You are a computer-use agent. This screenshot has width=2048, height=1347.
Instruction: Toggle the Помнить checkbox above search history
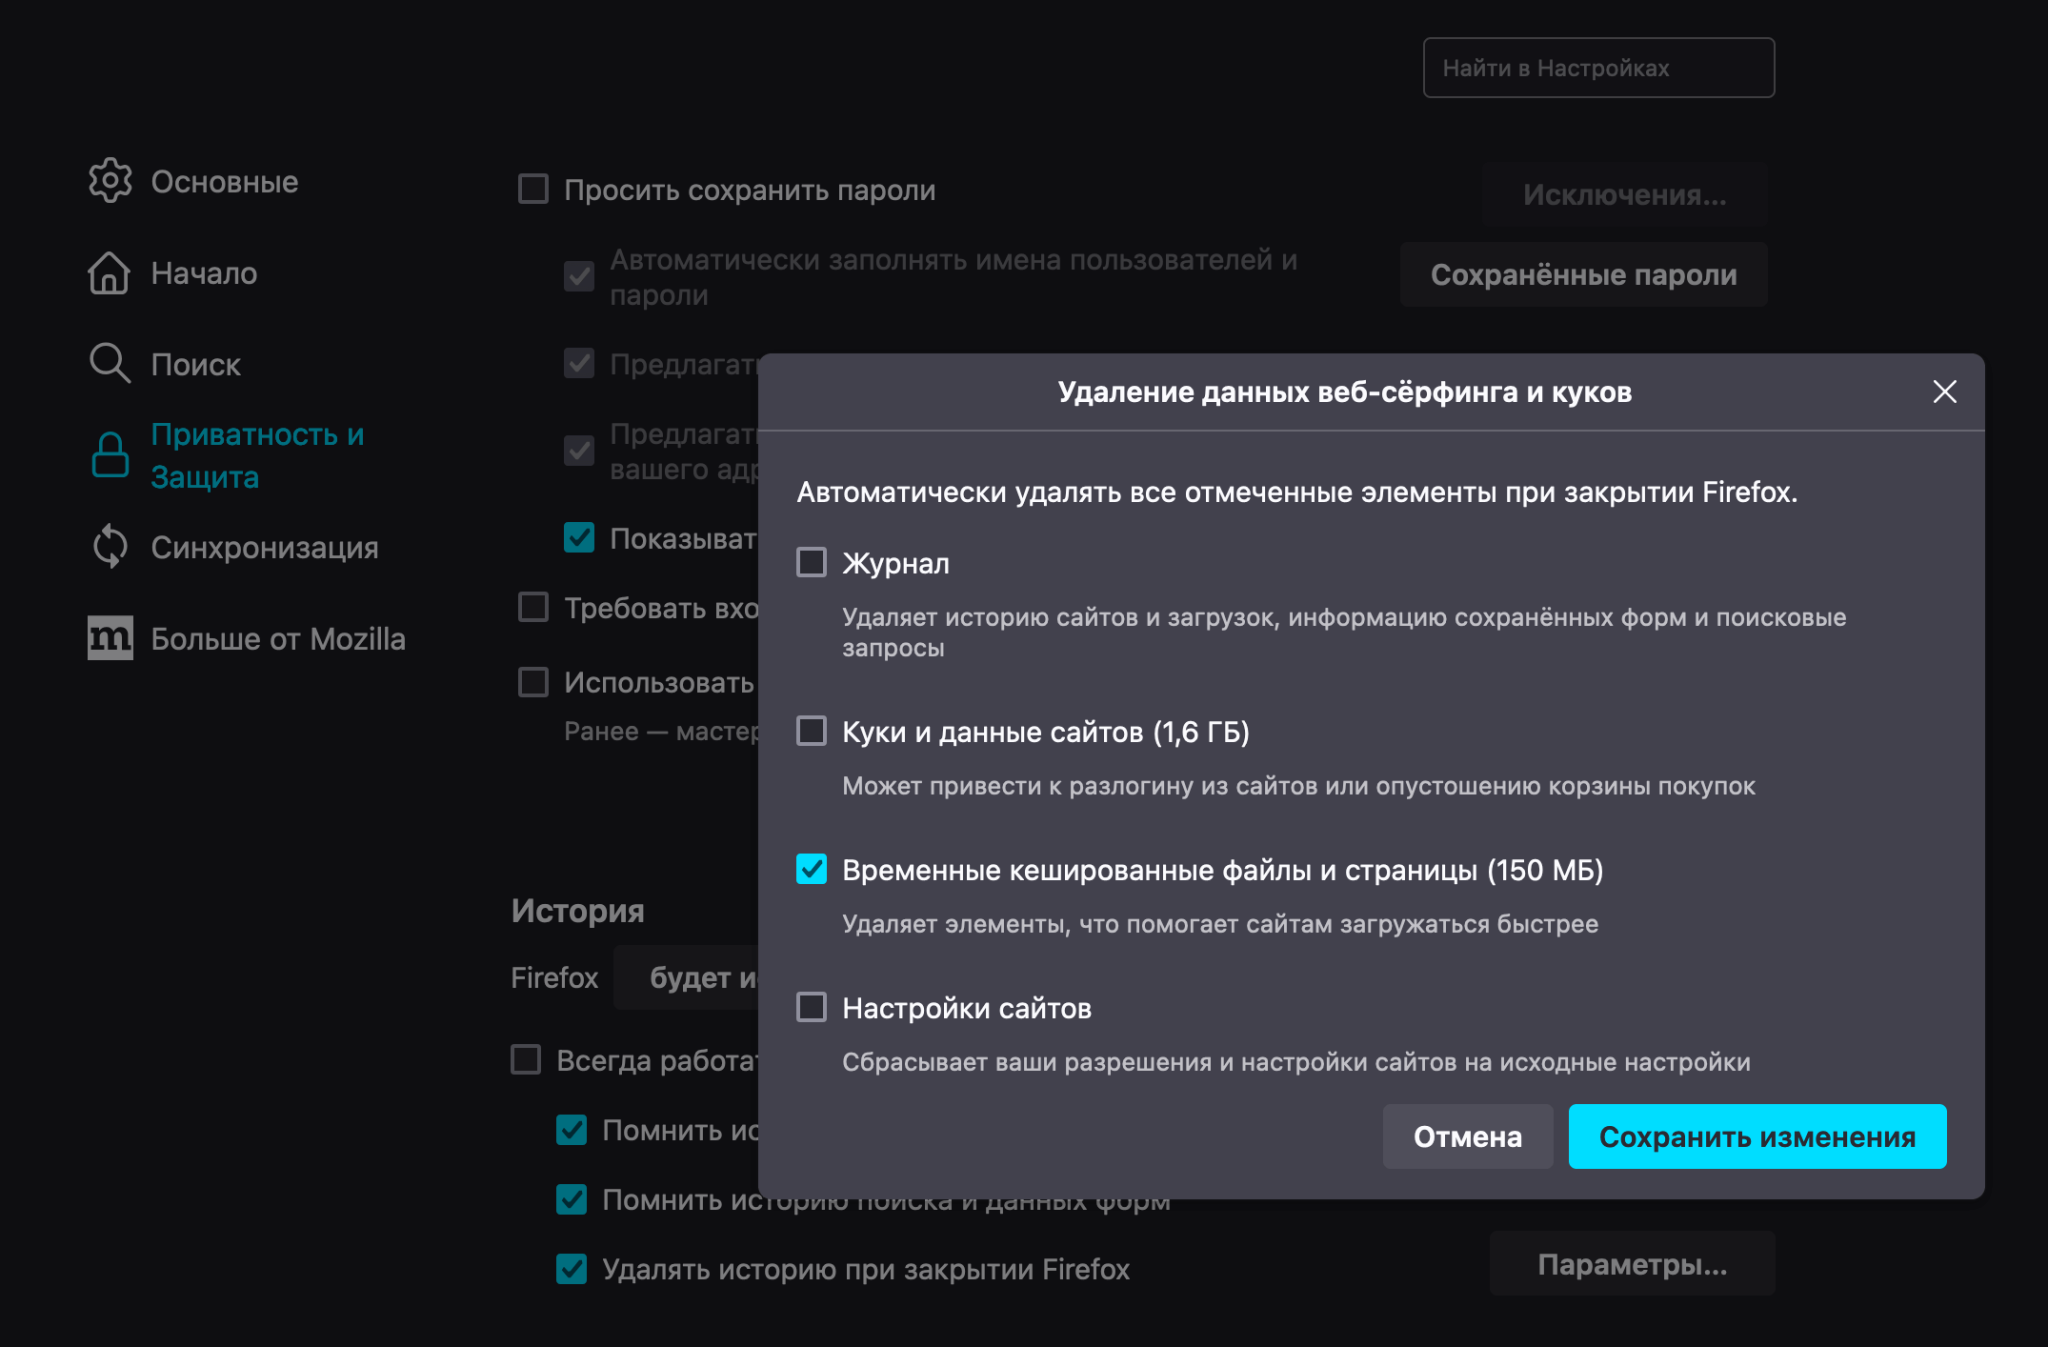571,1129
